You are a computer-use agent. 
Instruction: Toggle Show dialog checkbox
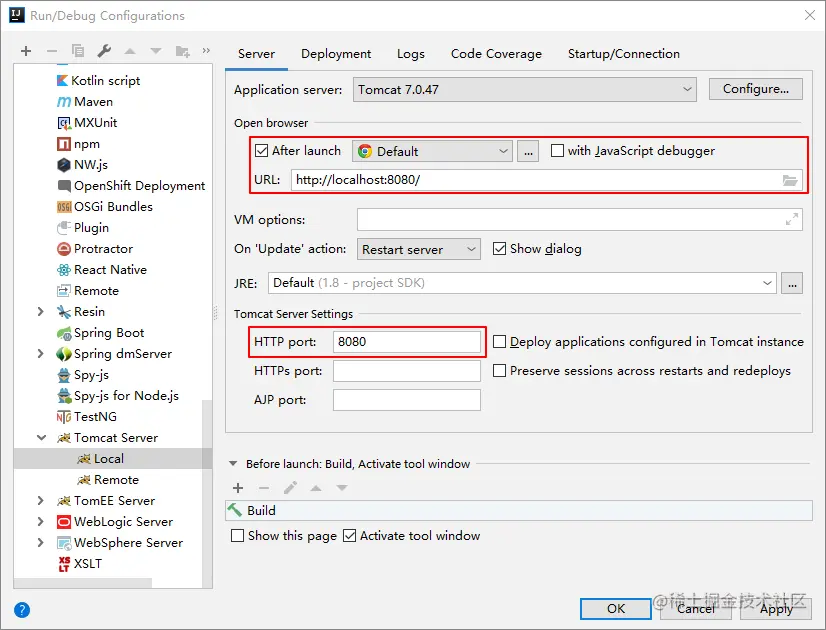coord(499,249)
